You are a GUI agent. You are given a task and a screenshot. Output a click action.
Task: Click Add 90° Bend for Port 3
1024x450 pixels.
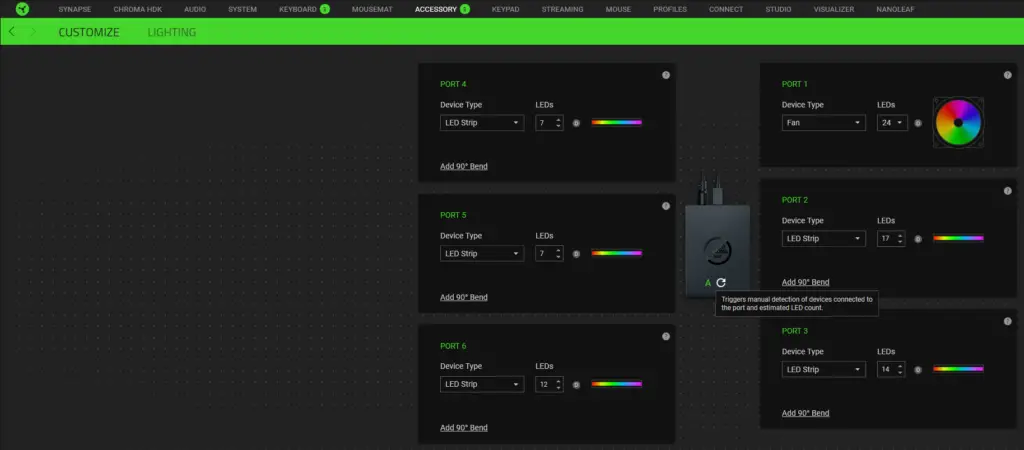(805, 413)
